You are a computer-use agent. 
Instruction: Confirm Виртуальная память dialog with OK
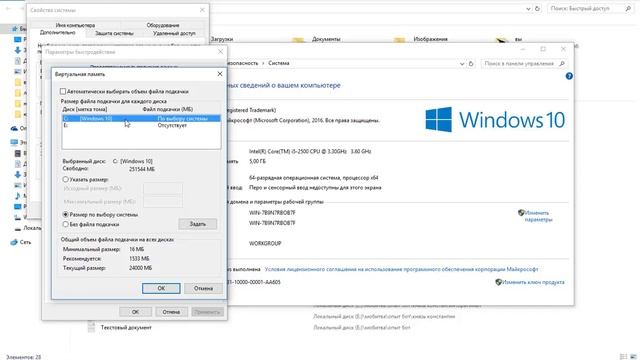[161, 288]
